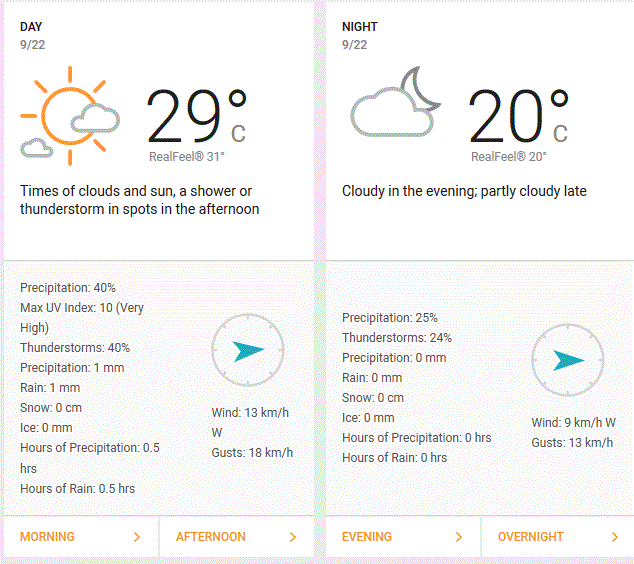Expand the Morning forecast chevron
Screen dimensions: 634x564
137,537
